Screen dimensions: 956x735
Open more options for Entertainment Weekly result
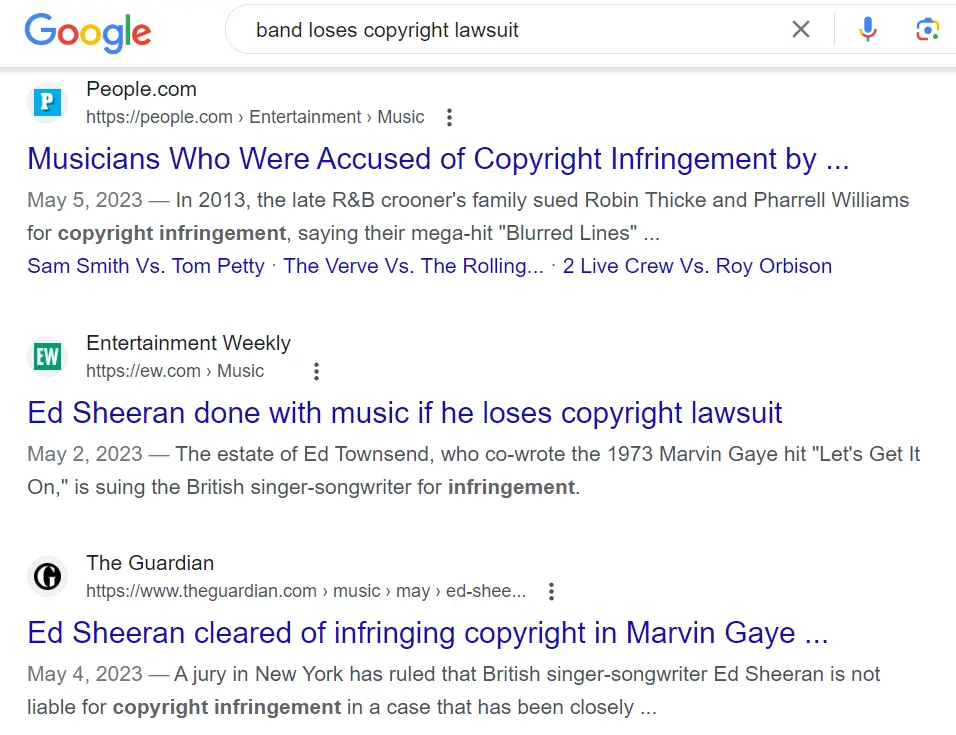(x=316, y=372)
